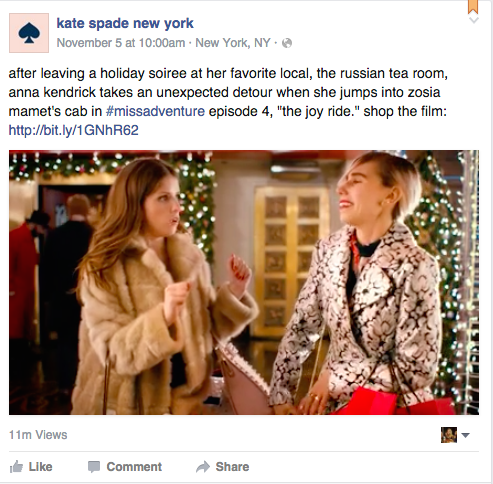Select the small user avatar near views
493x484 pixels.
pyautogui.click(x=449, y=435)
